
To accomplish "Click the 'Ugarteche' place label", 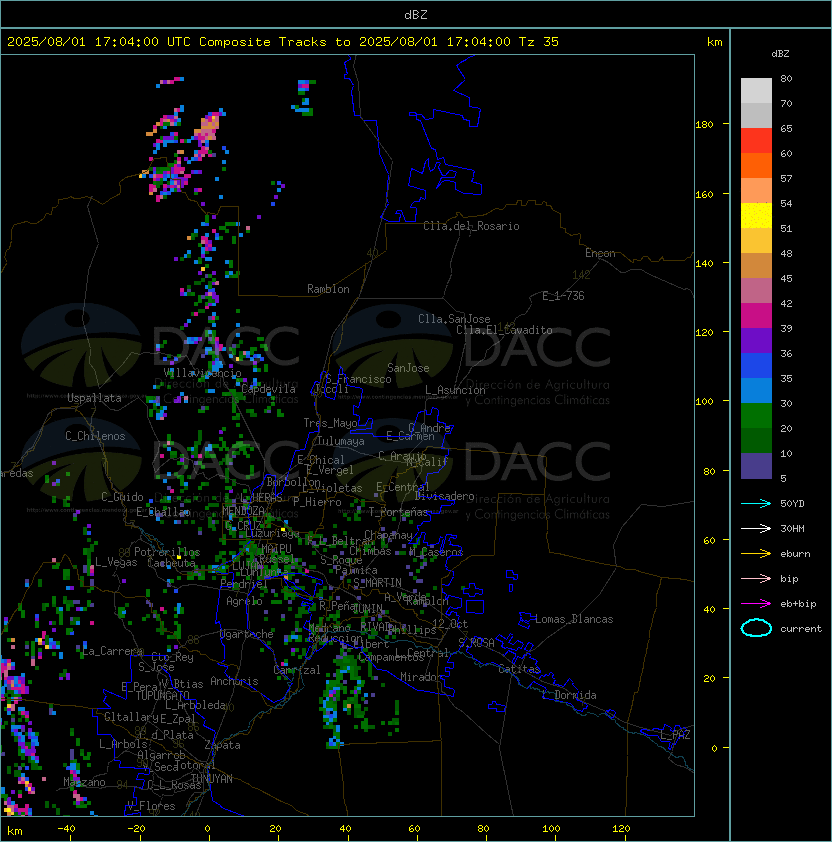I will pos(247,634).
